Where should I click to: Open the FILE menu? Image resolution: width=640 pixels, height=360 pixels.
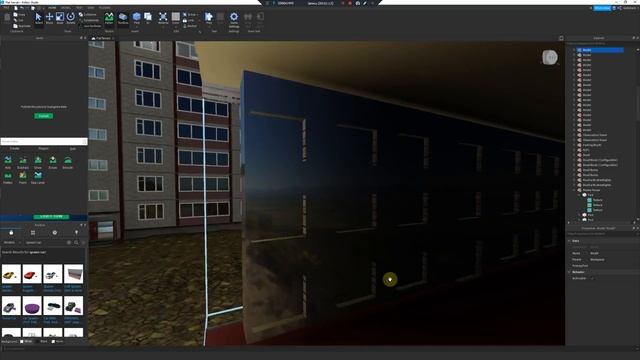(x=6, y=8)
